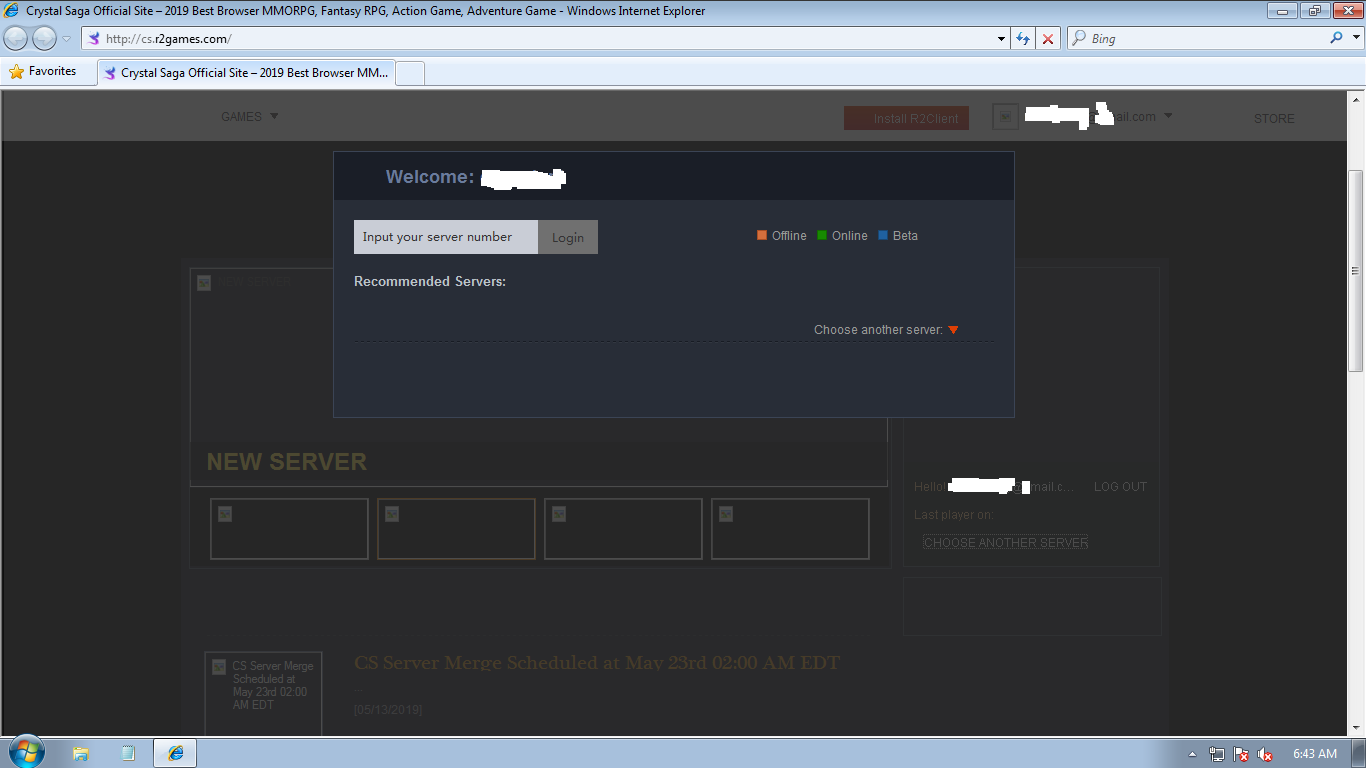
Task: Click the Recommended Servers label
Action: [x=430, y=282]
